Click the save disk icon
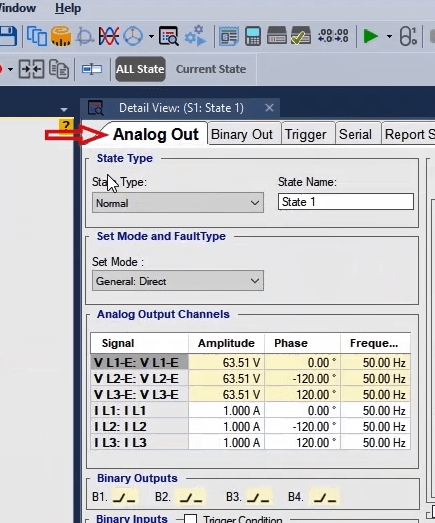 click(7, 36)
